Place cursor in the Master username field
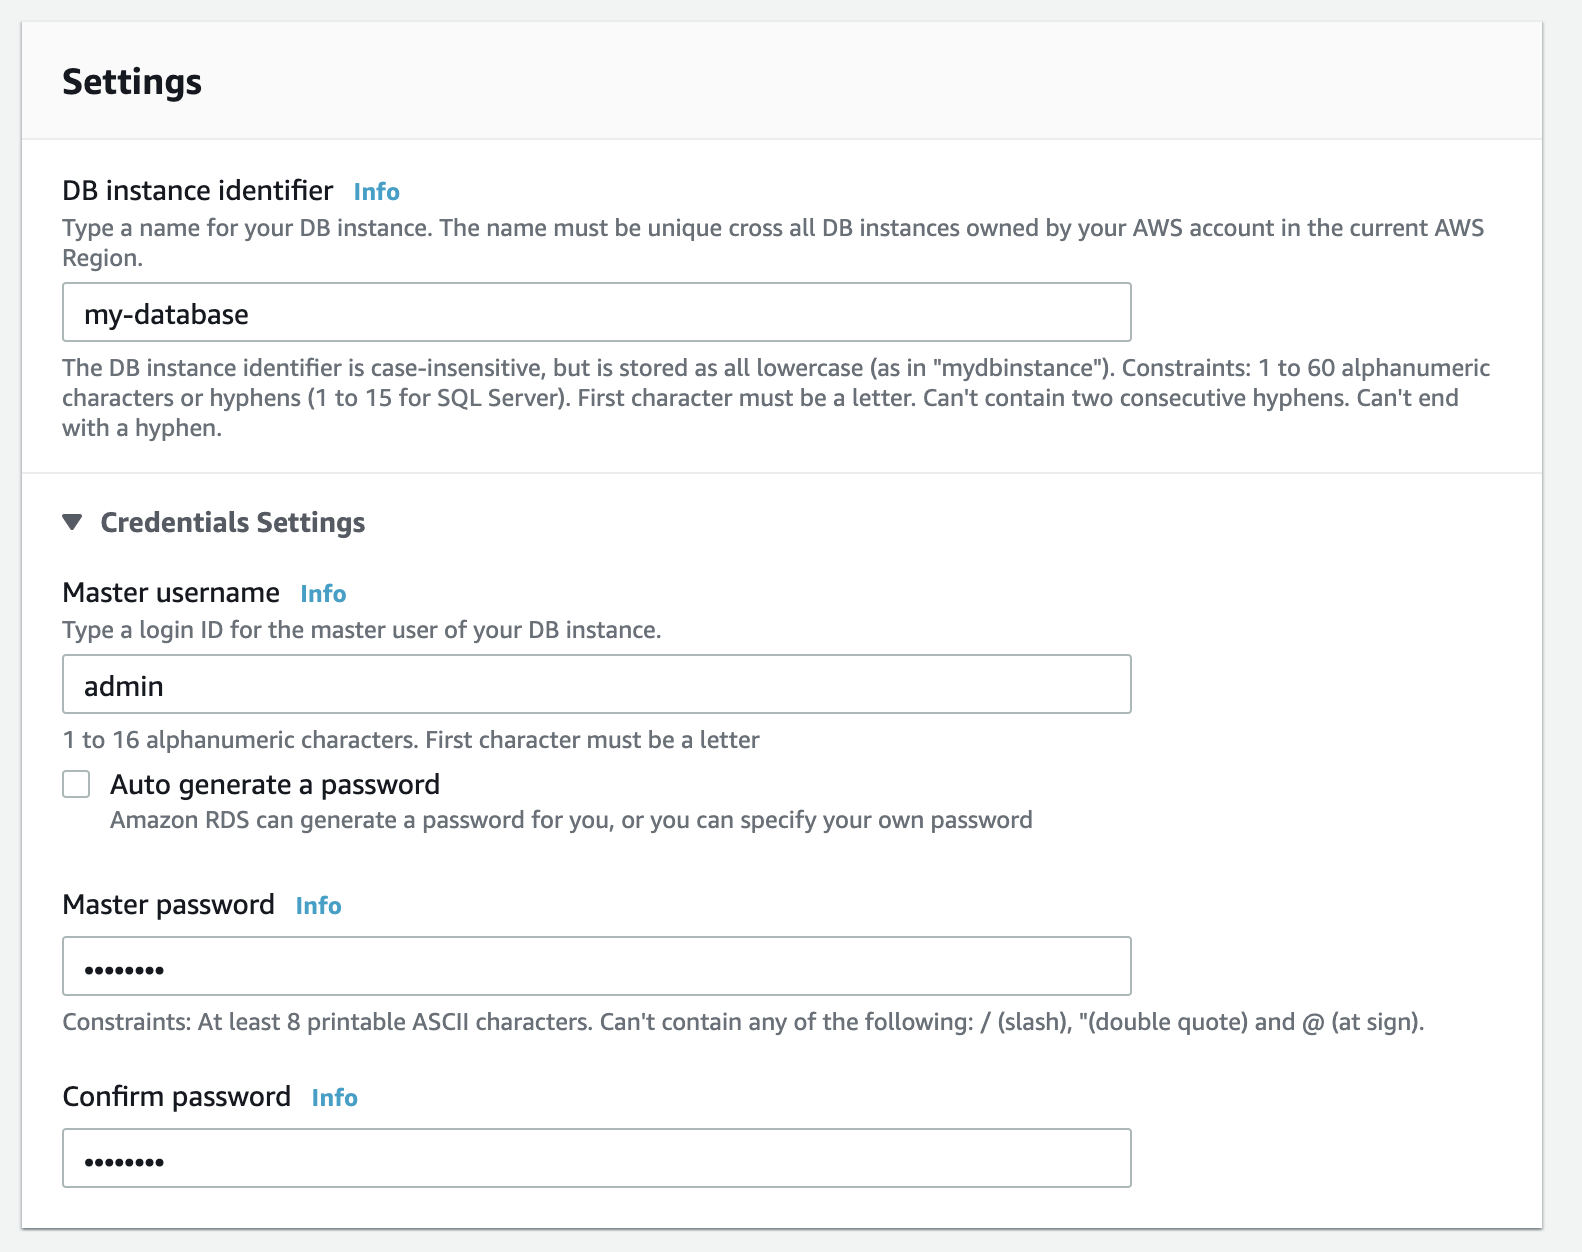 point(596,685)
